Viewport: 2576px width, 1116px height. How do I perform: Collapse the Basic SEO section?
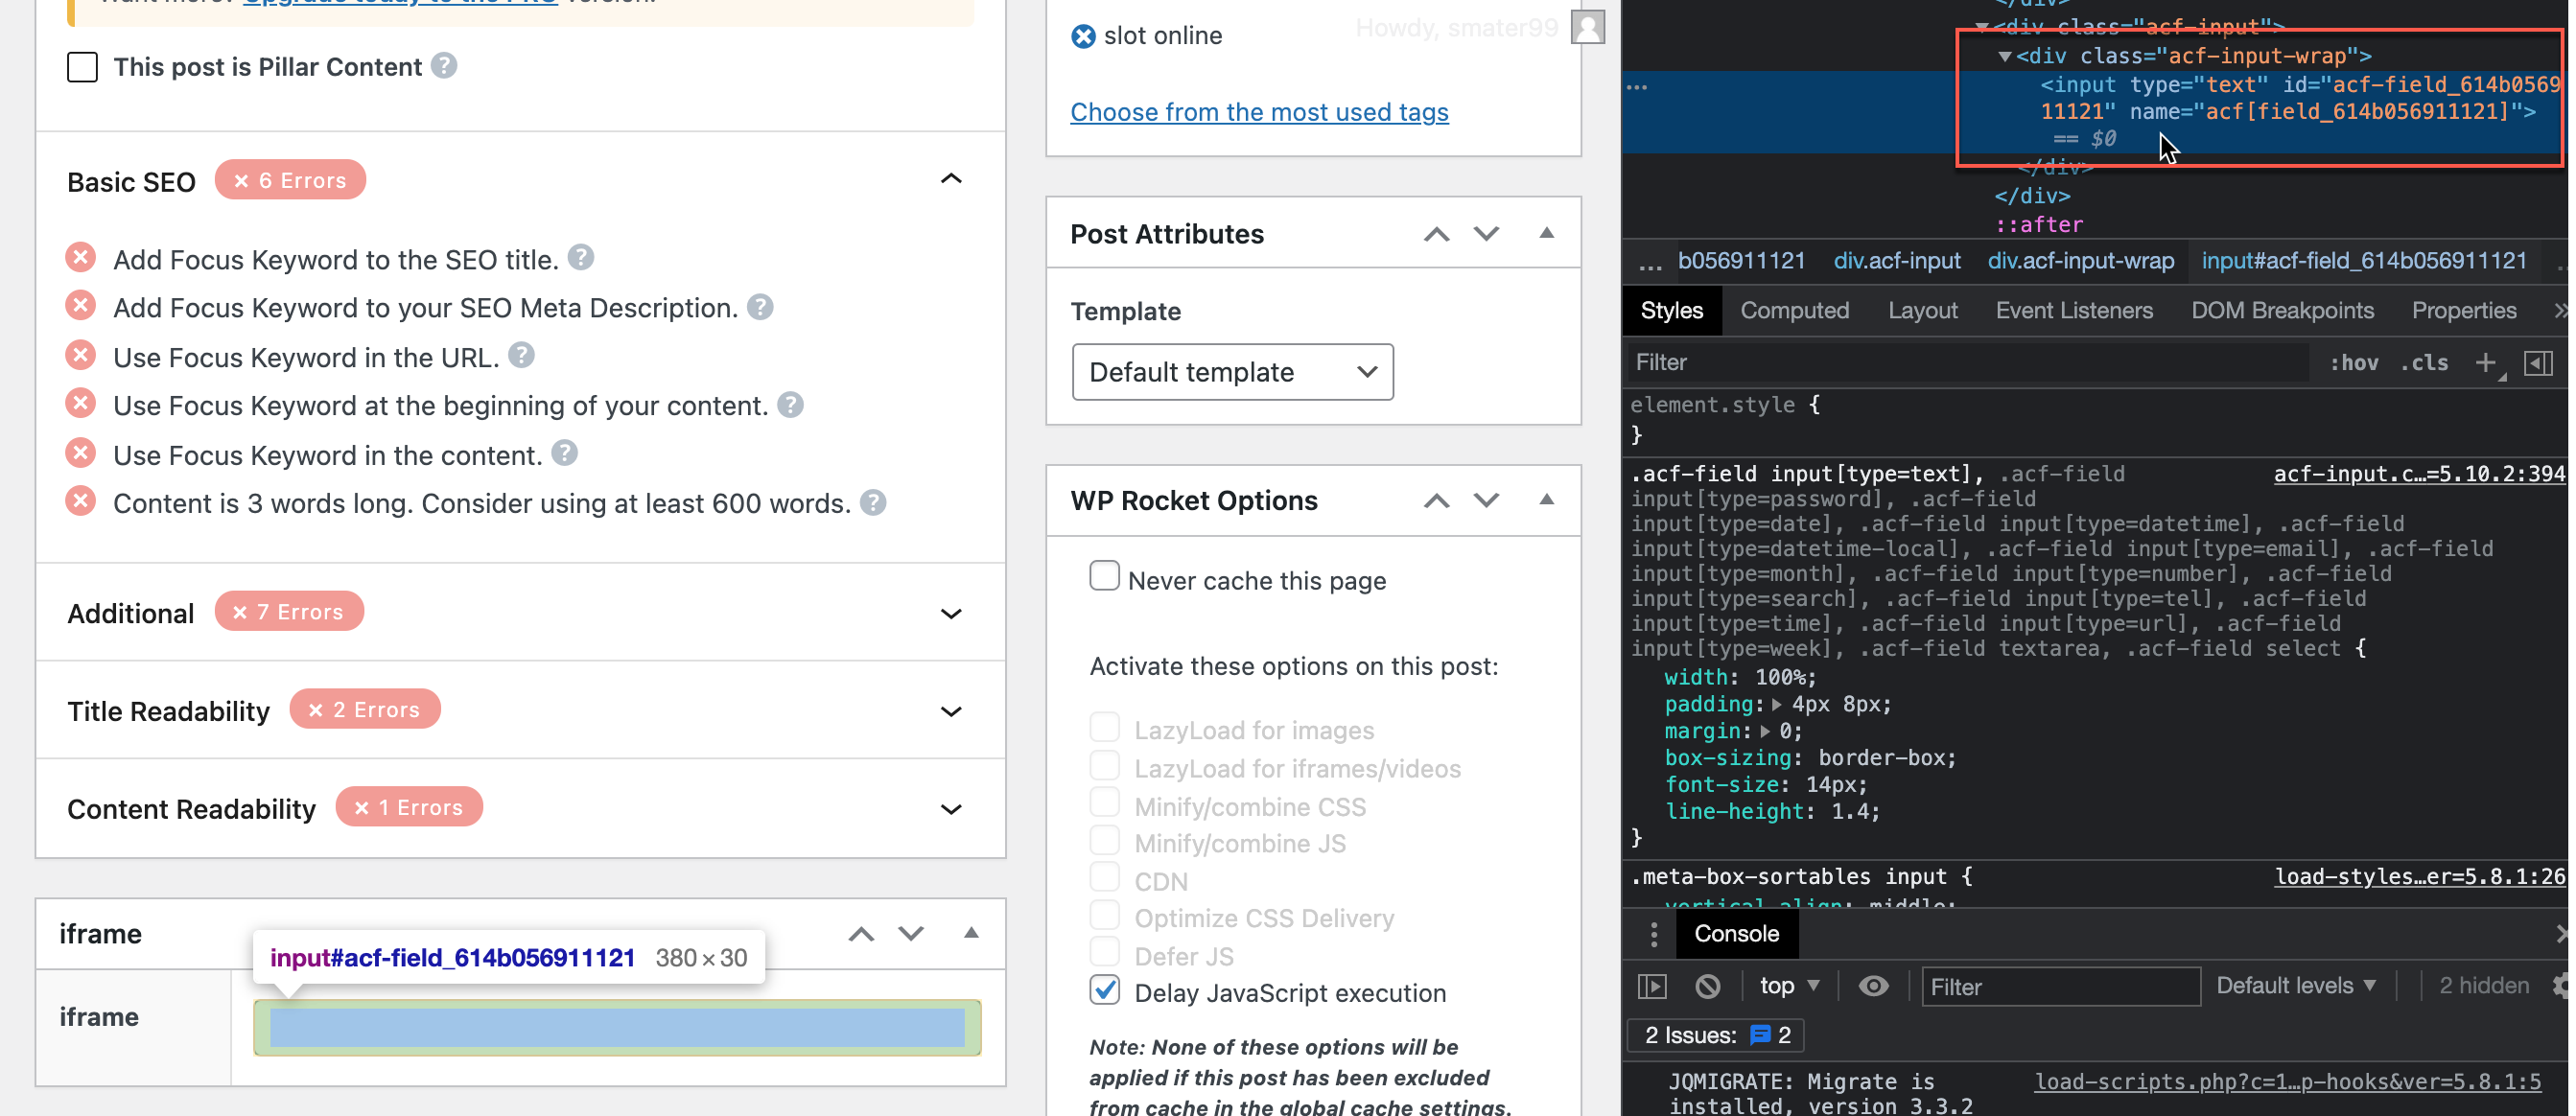tap(951, 179)
